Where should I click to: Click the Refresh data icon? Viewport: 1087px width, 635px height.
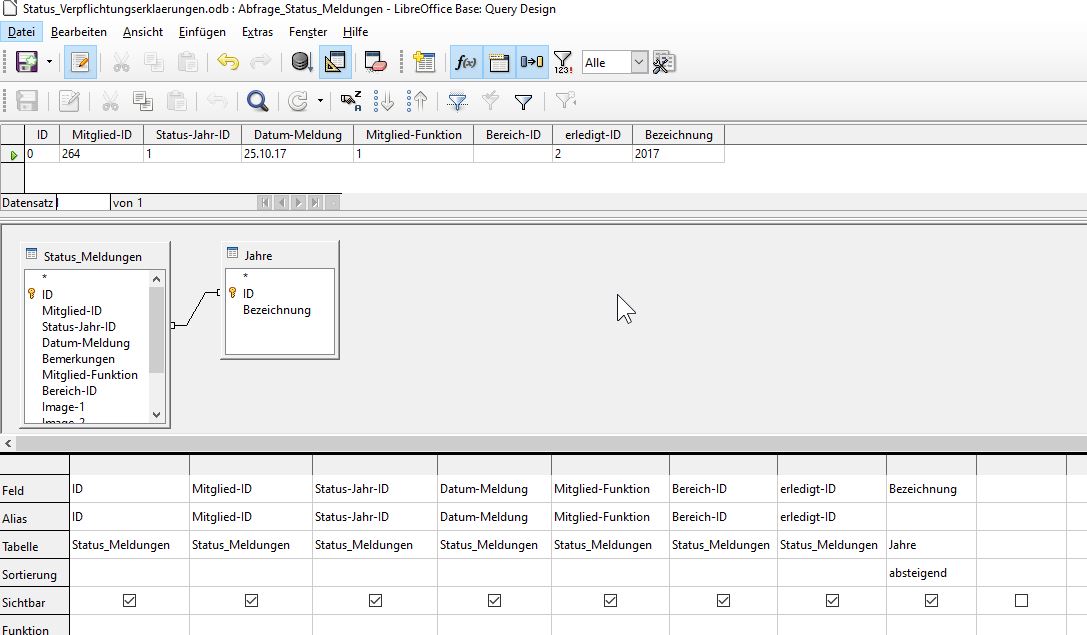click(298, 101)
